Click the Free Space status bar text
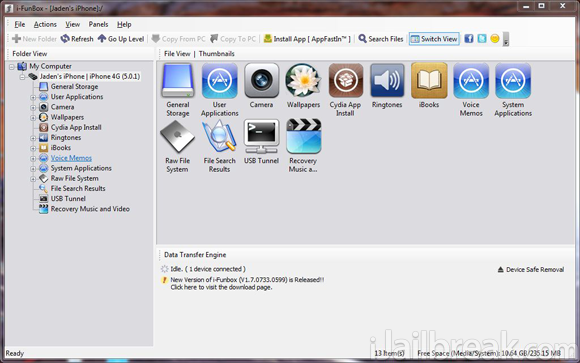The height and width of the screenshot is (363, 580). pyautogui.click(x=489, y=353)
